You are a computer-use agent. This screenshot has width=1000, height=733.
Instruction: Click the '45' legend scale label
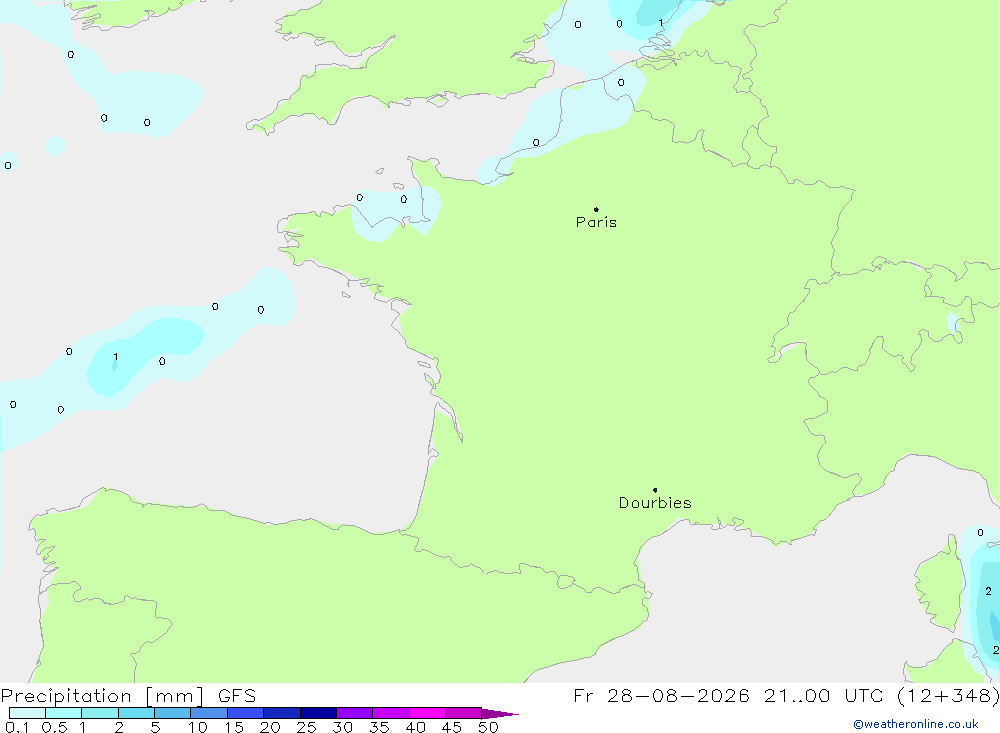pos(452,727)
